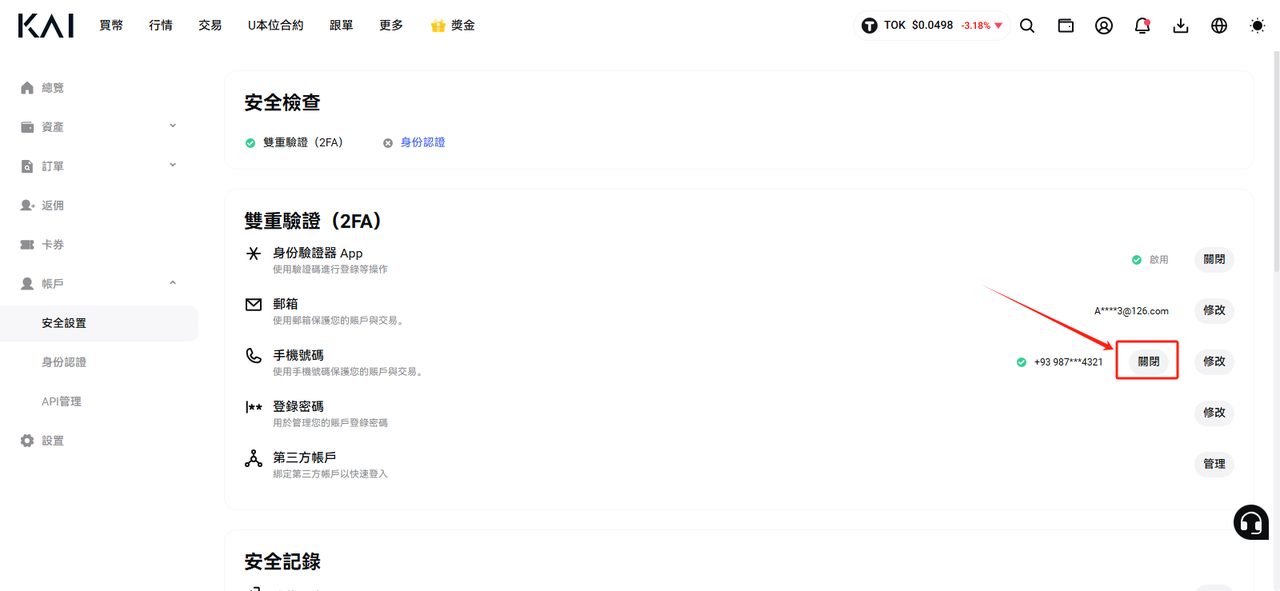Expand the 訂單 sidebar chevron

173,165
